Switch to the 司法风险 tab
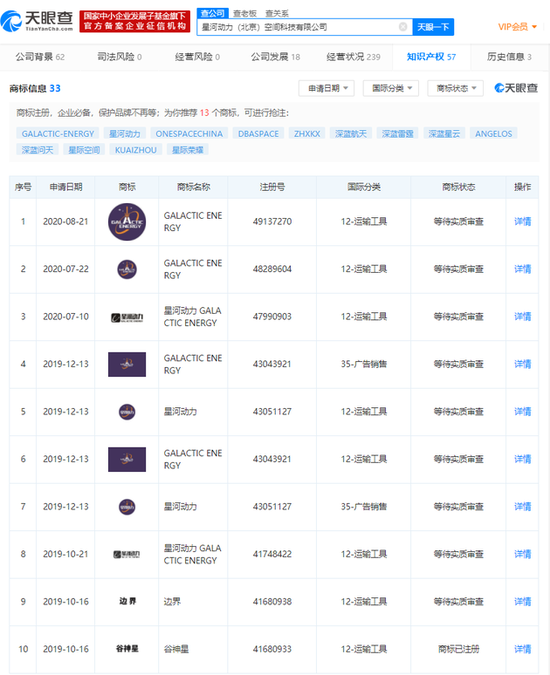Viewport: 550px width, 675px height. (x=119, y=57)
